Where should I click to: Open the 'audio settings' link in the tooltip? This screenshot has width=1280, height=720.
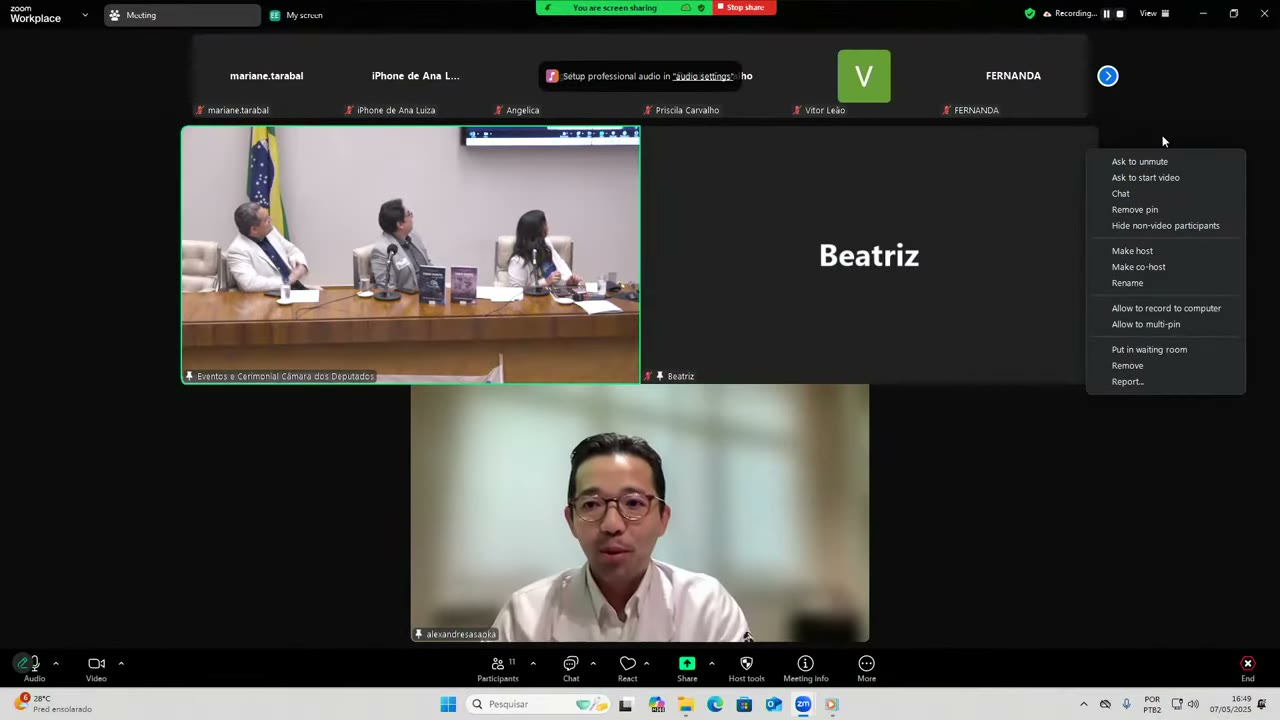(702, 76)
